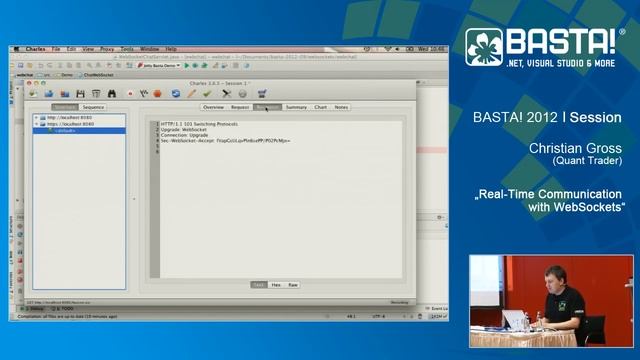Viewport: 640px width, 360px height.
Task: Click the Demo breadcrumb in the IDE
Action: point(65,75)
